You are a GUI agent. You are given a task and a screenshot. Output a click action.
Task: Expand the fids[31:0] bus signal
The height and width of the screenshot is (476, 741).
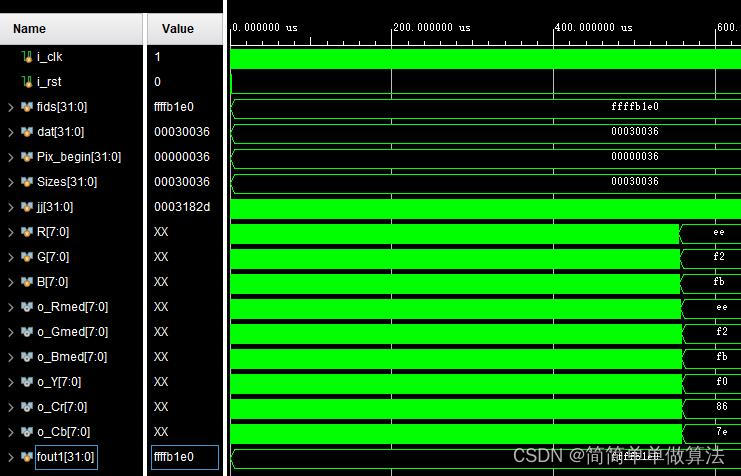(10, 107)
